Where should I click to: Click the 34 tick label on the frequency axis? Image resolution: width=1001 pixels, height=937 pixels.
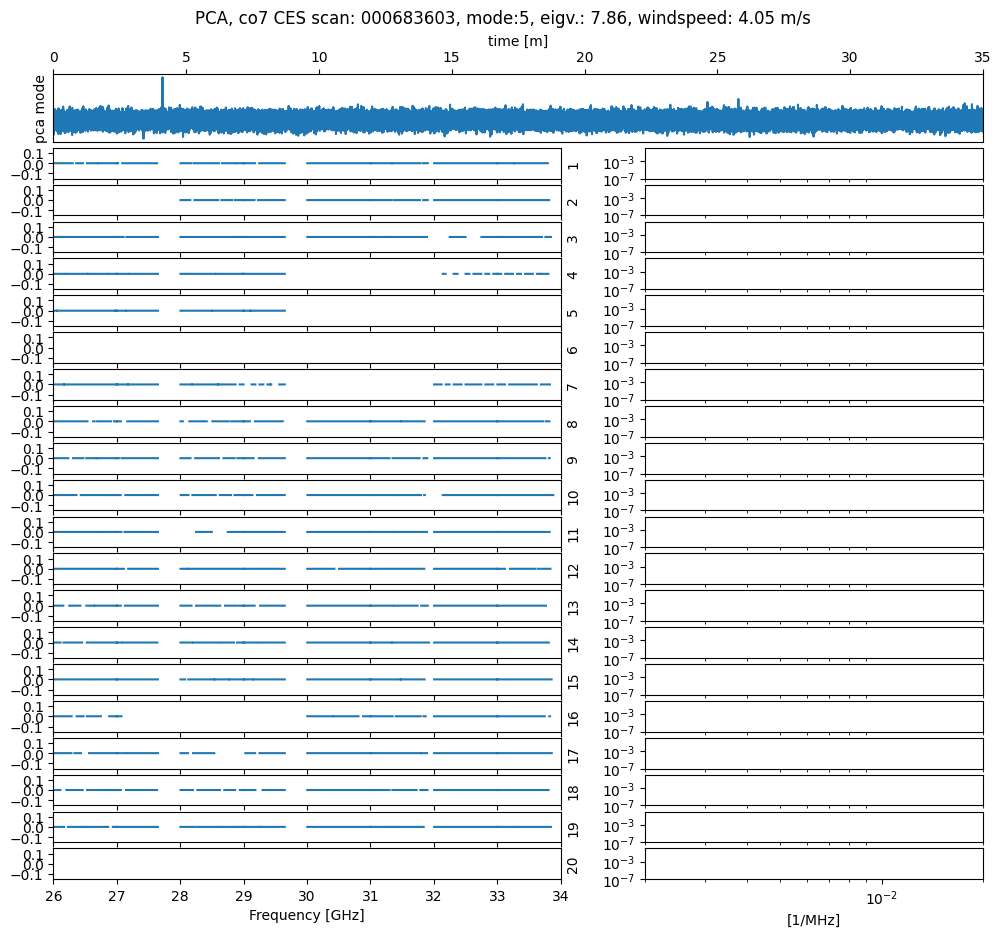point(560,896)
